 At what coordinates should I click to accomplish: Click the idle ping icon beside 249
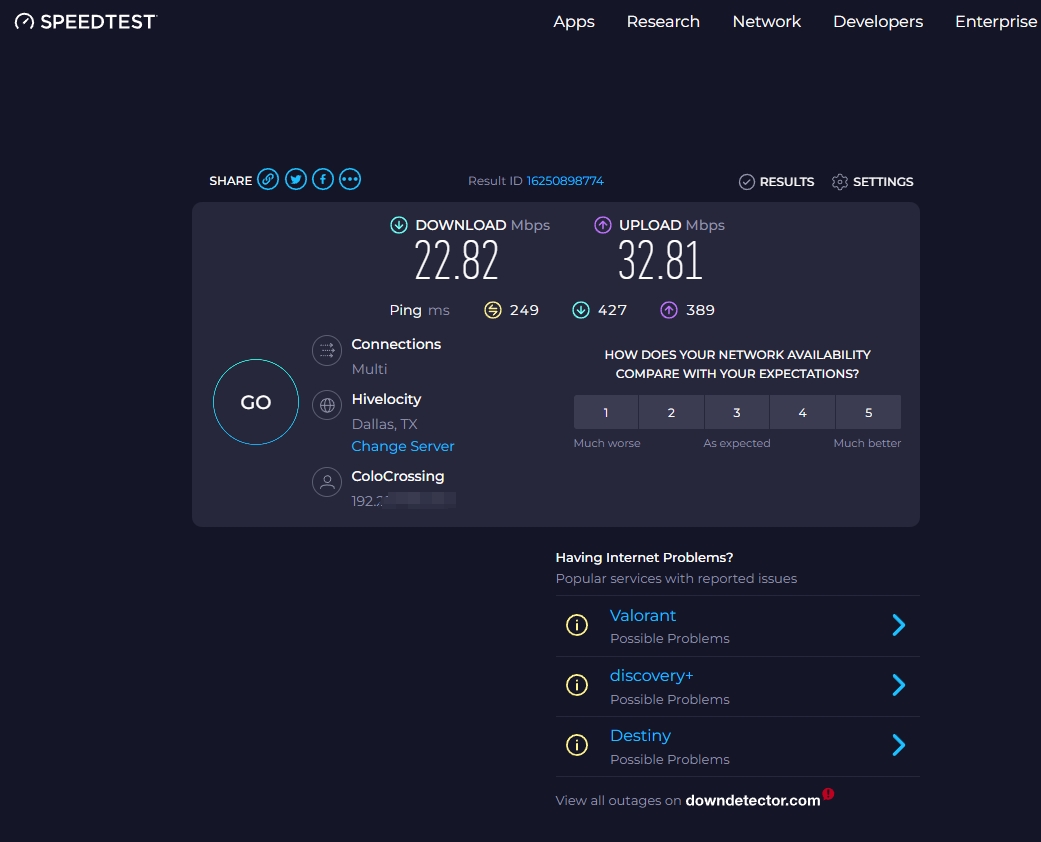[493, 310]
